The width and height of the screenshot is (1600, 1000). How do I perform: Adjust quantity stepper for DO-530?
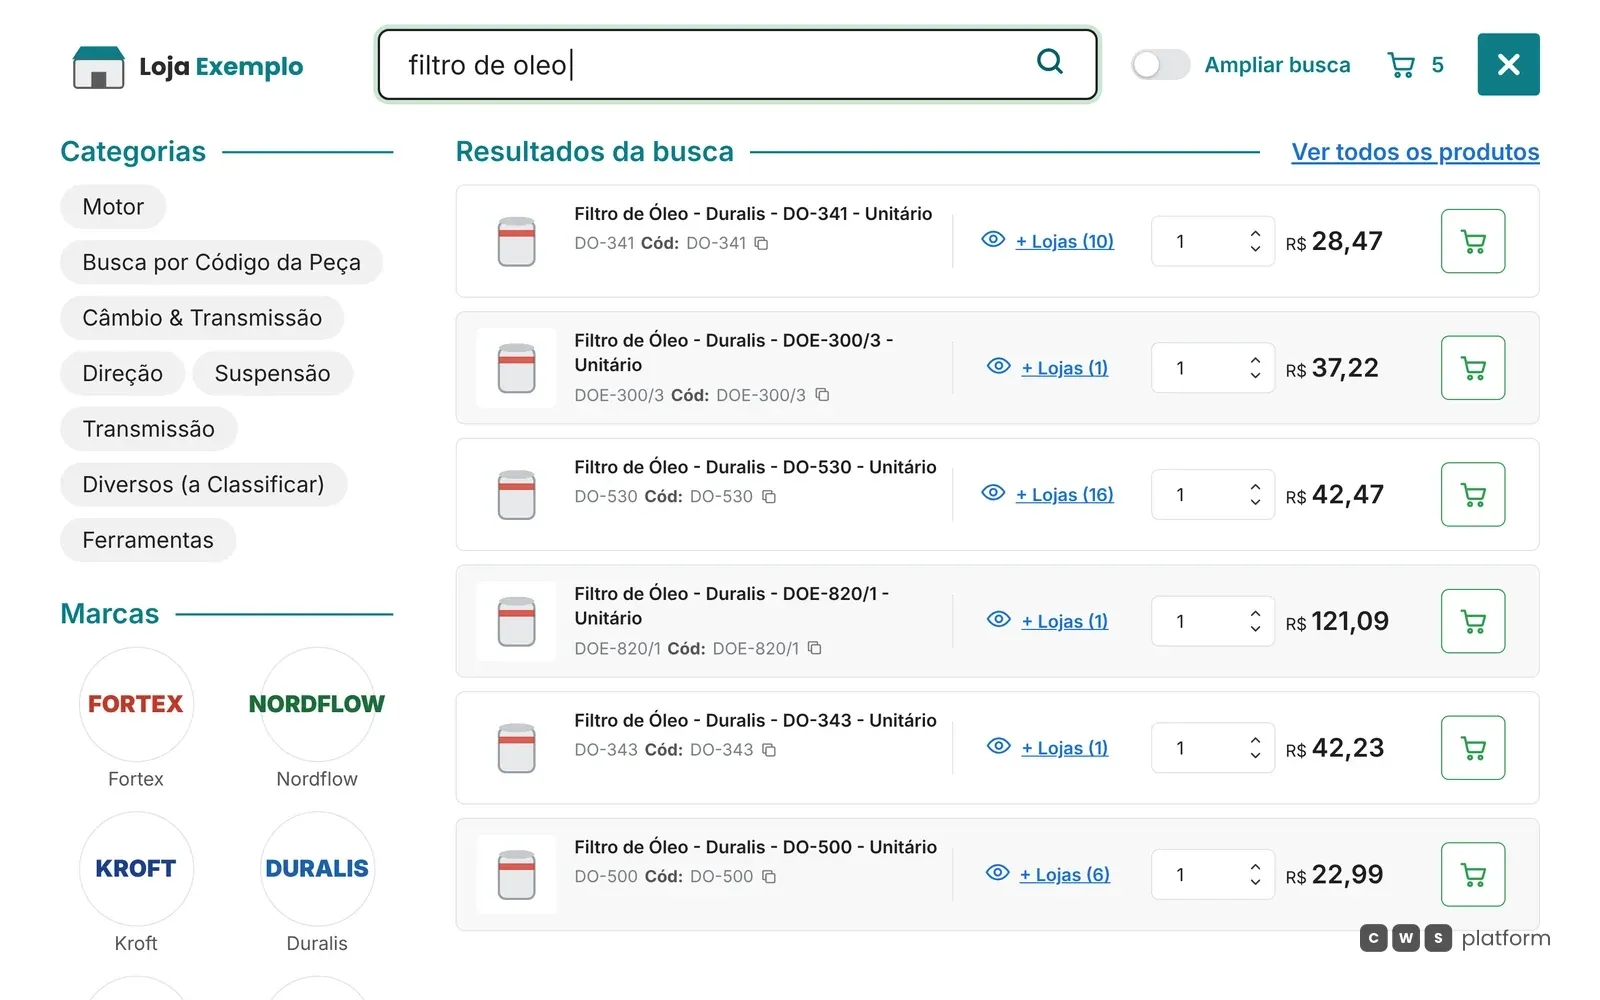1255,494
